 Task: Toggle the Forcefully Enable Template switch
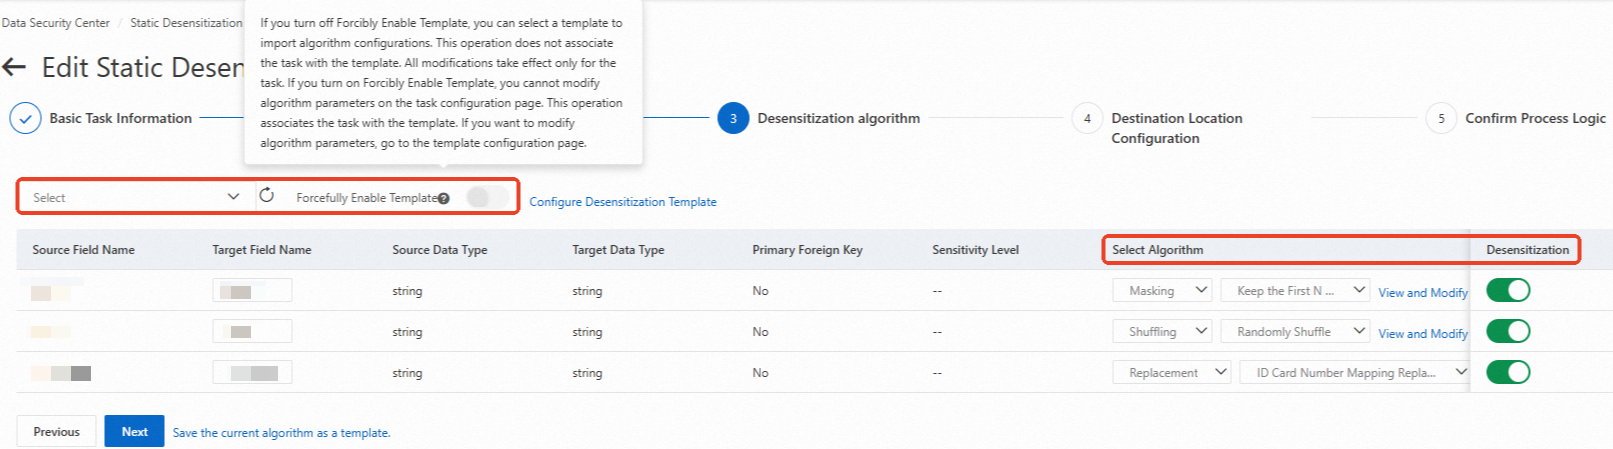(x=488, y=197)
